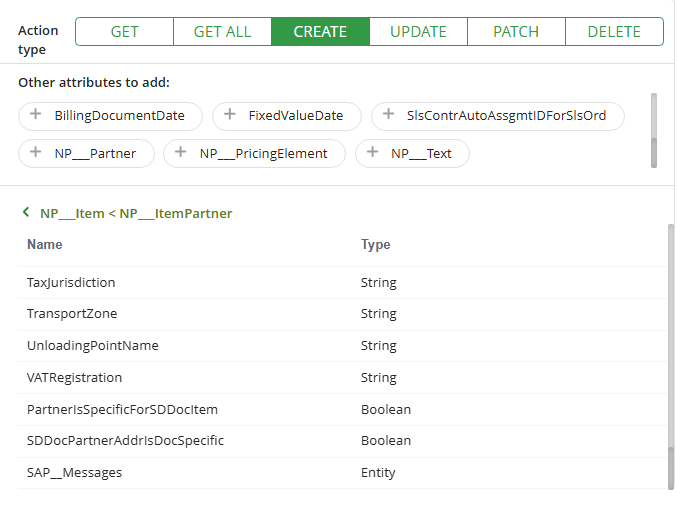Select the TransportZone row

(343, 314)
